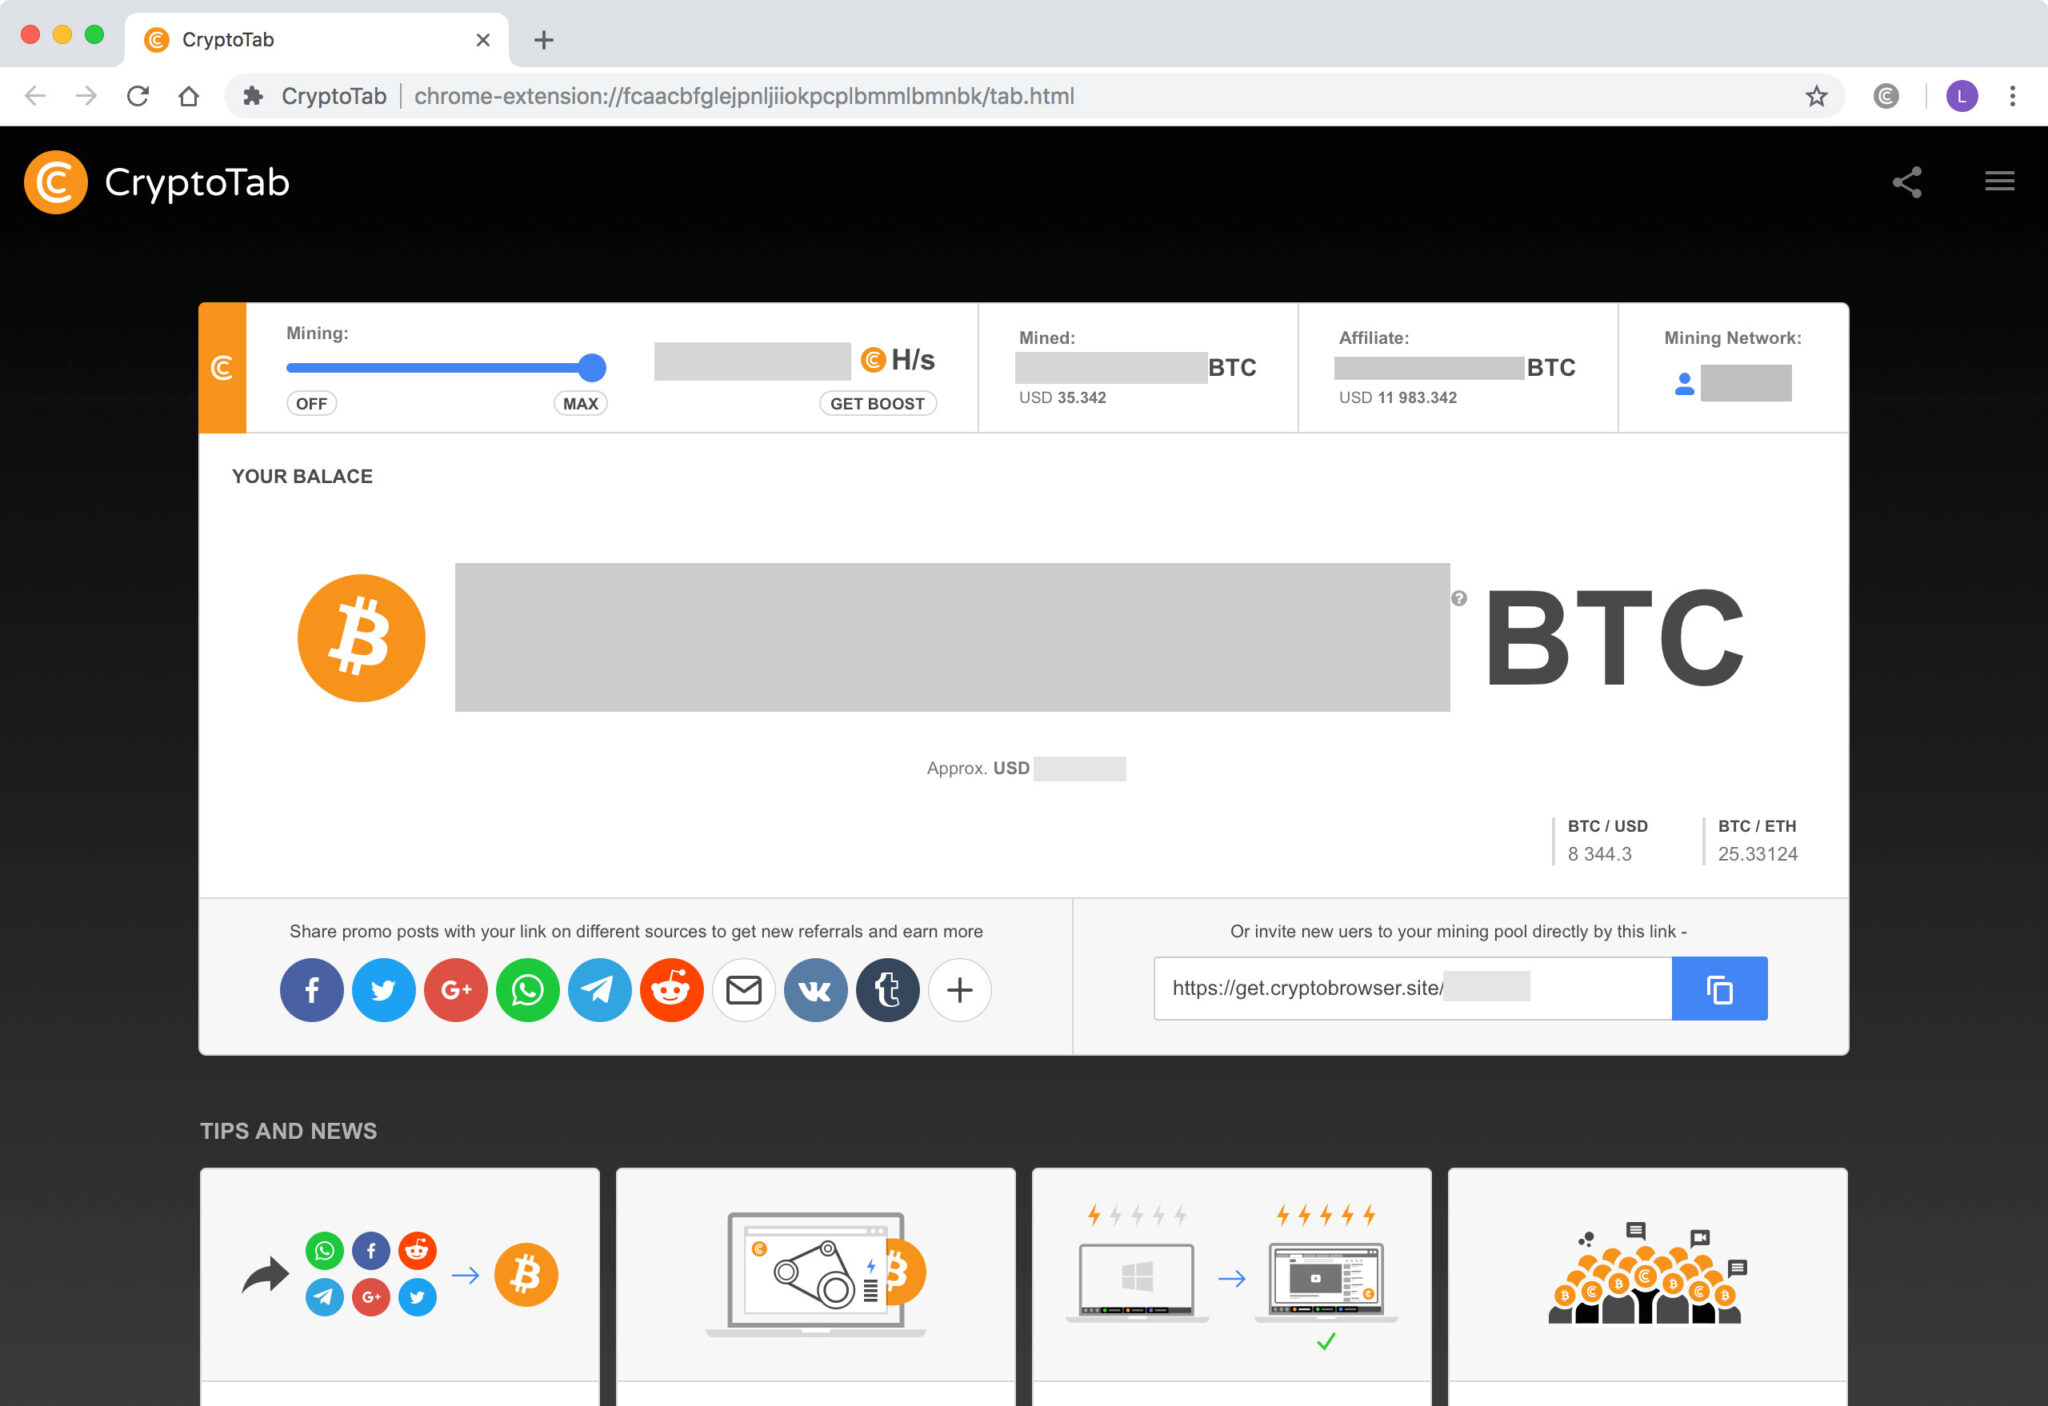The width and height of the screenshot is (2048, 1406).
Task: Share via the VK icon
Action: pos(815,990)
